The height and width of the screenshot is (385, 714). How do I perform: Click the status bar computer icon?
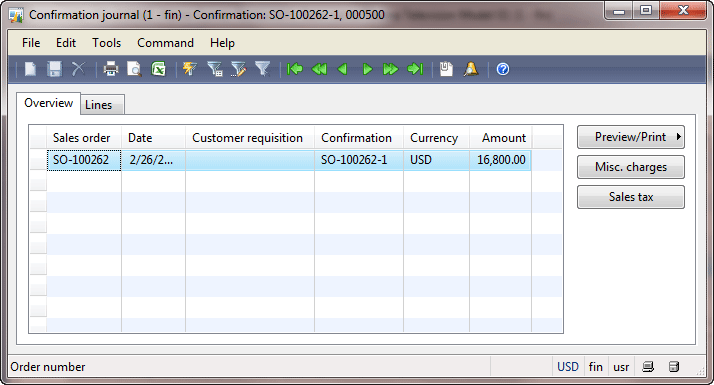tap(648, 367)
